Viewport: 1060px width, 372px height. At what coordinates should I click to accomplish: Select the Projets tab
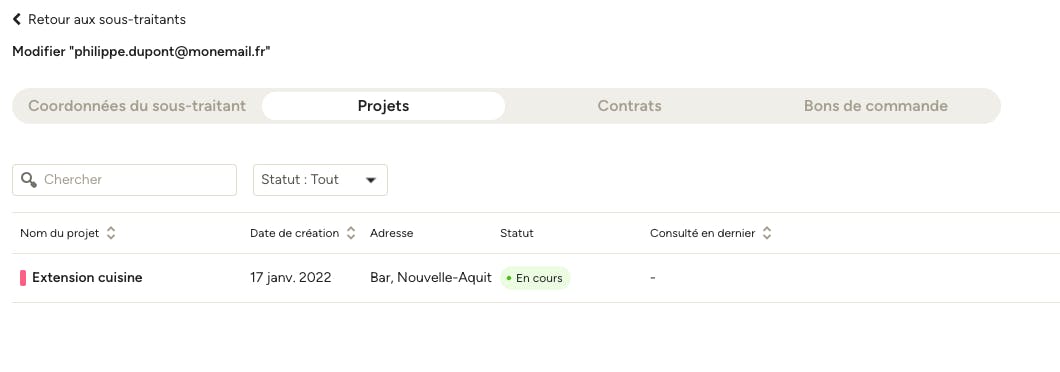tap(383, 106)
